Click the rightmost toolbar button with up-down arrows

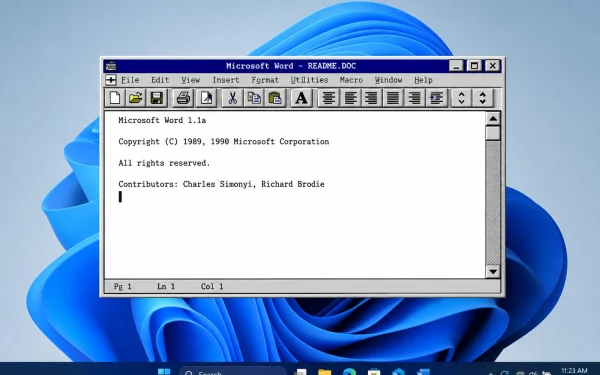(x=483, y=98)
